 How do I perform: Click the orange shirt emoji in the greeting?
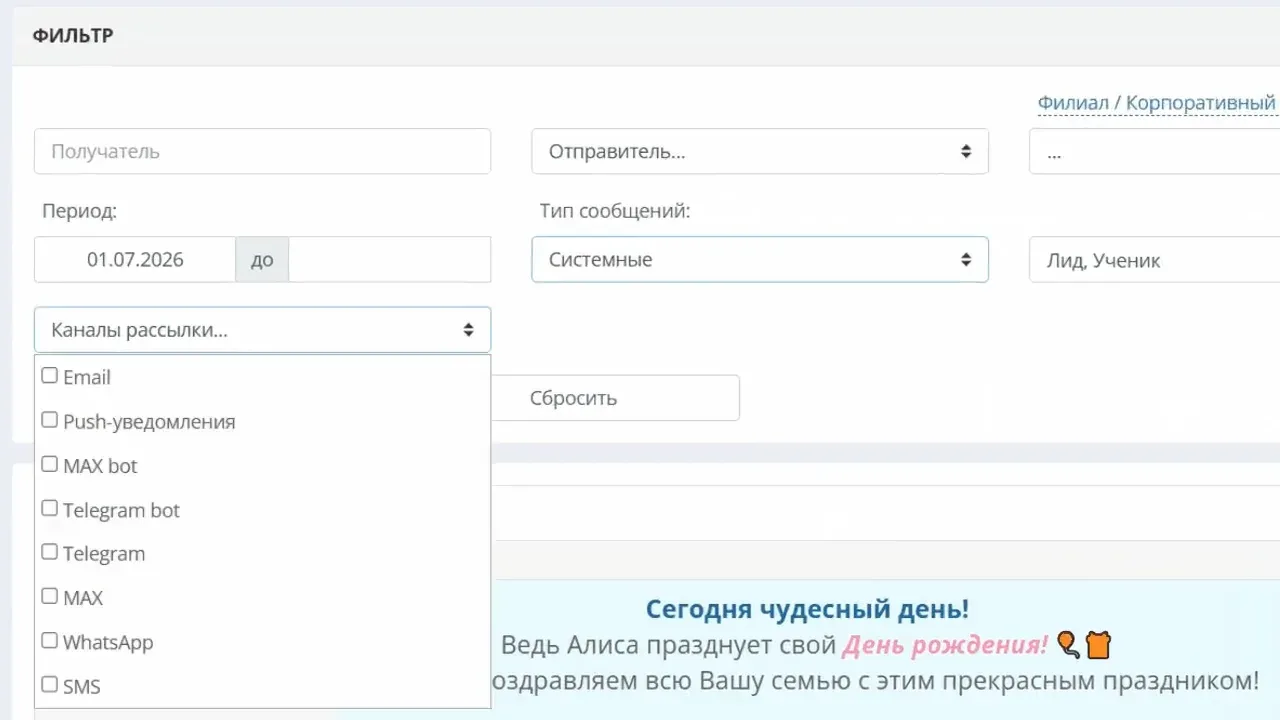tap(1098, 645)
